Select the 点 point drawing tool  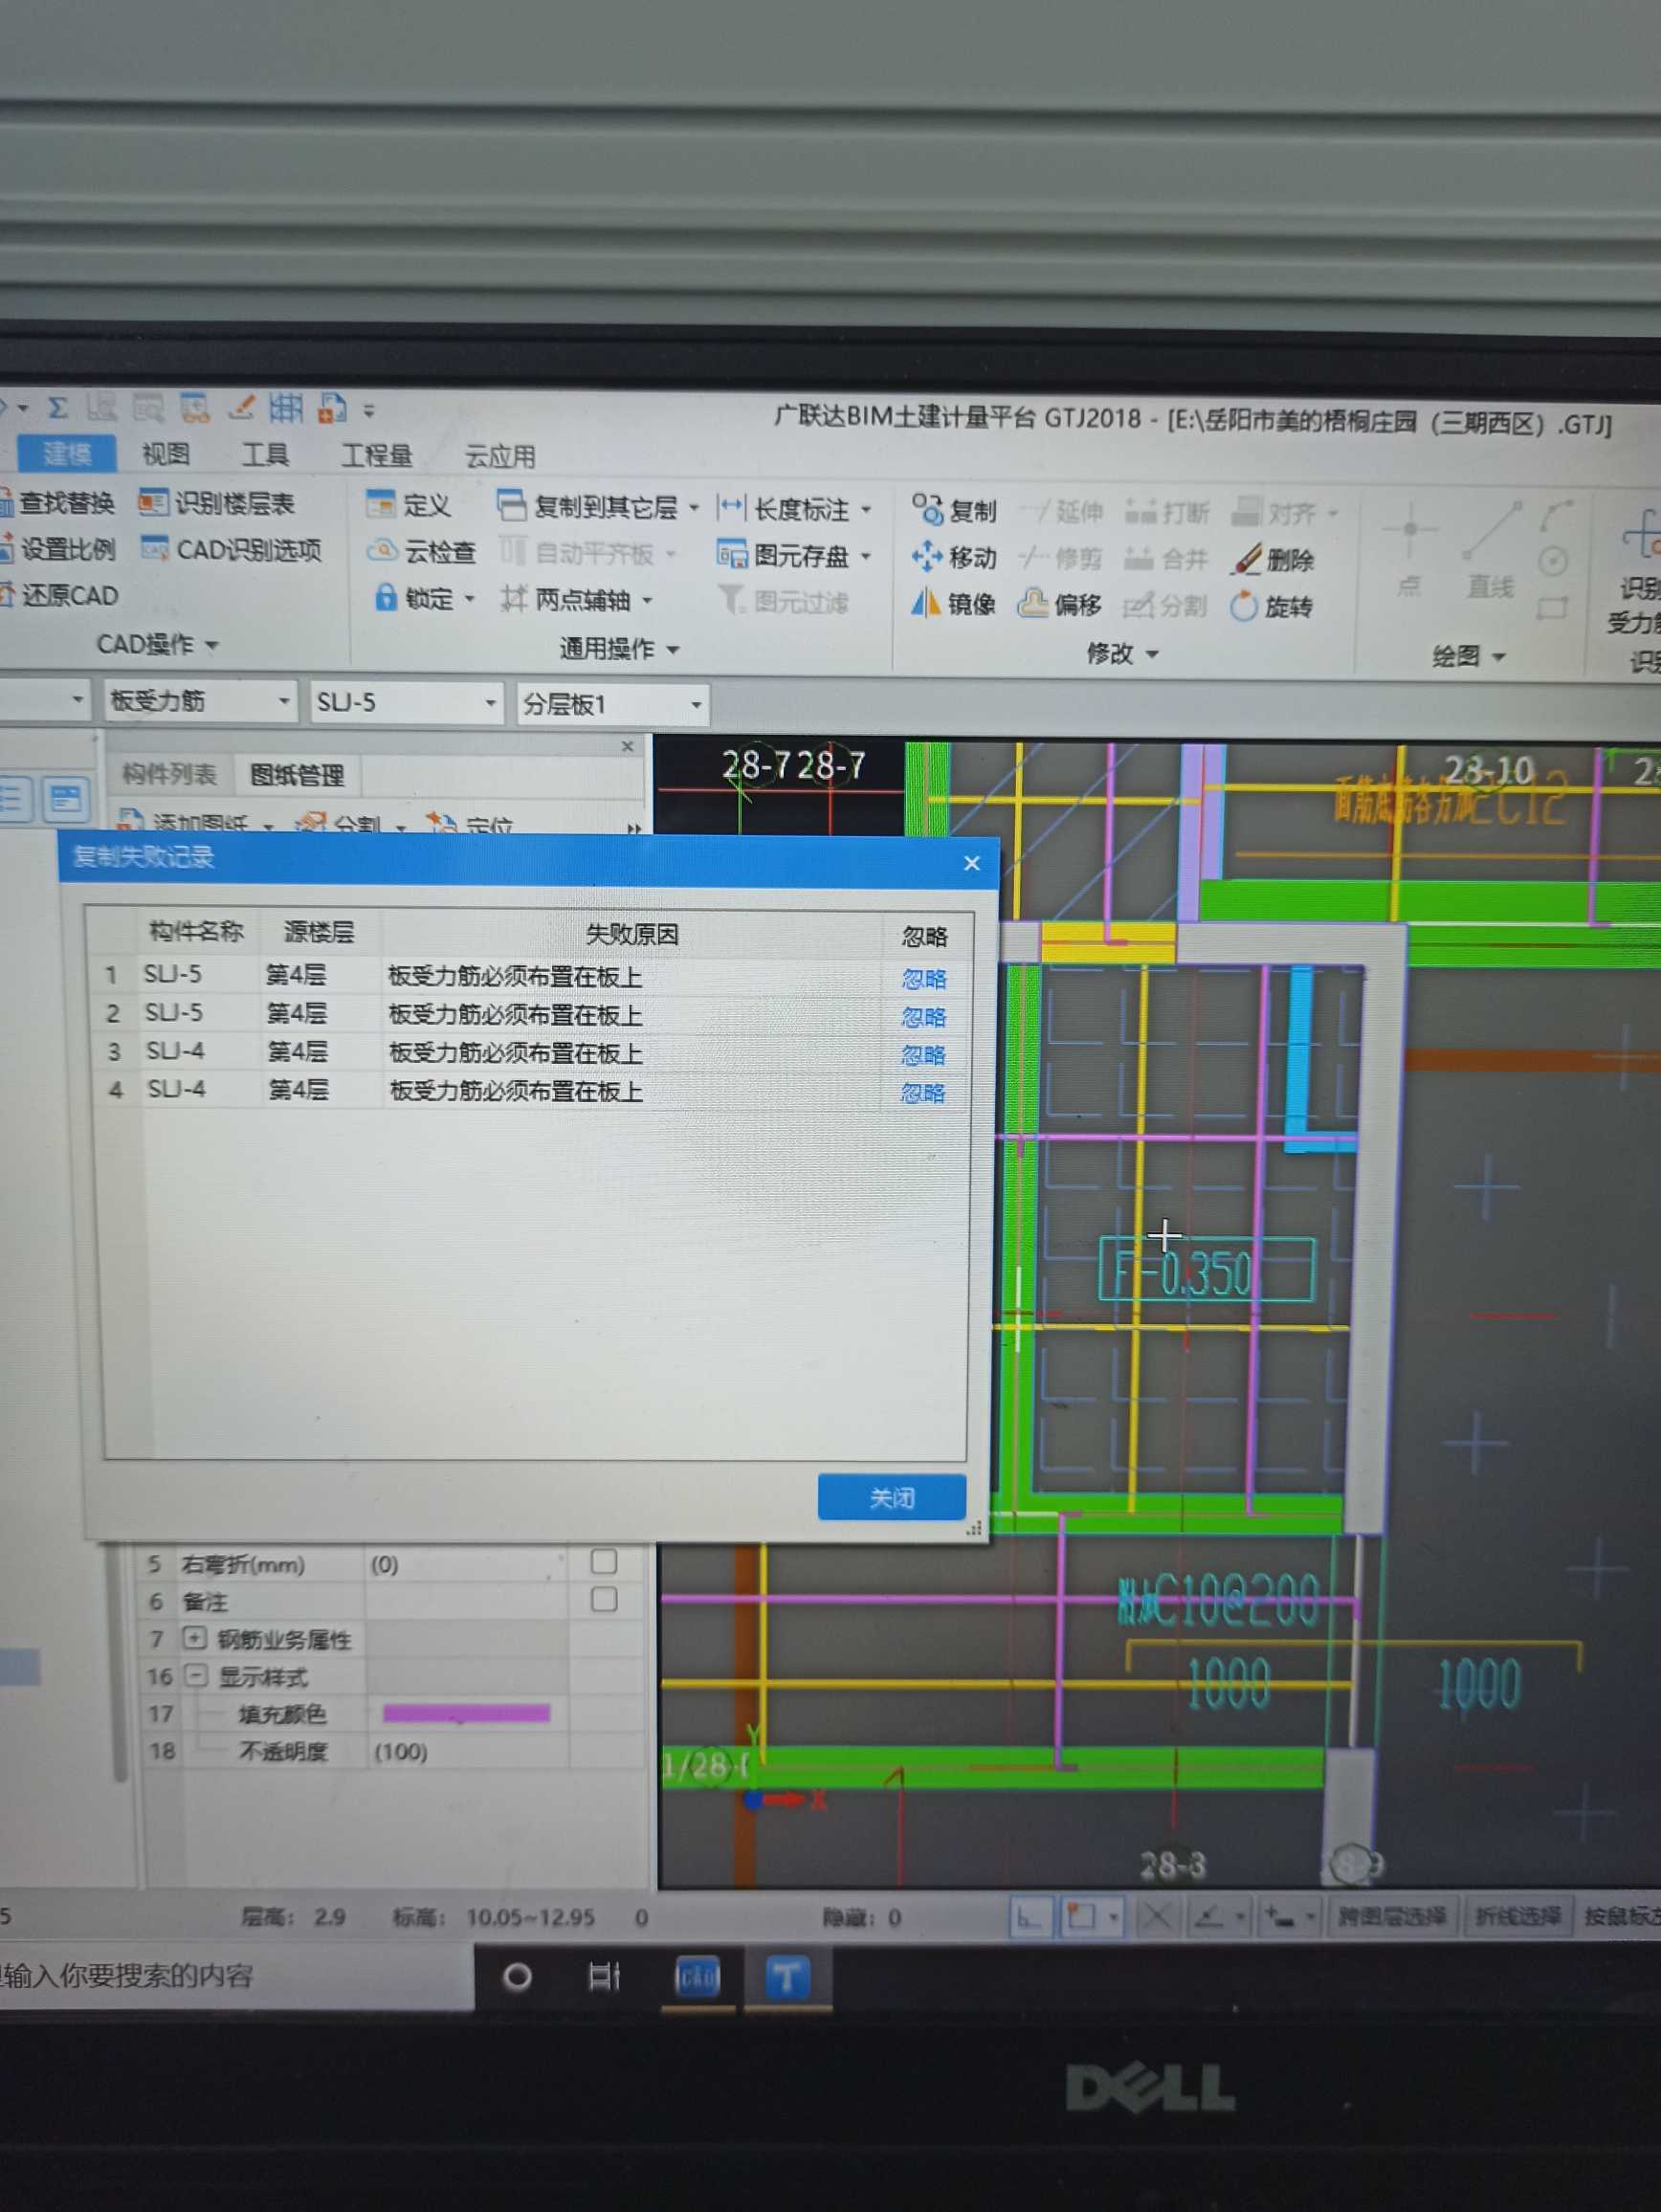coord(1409,550)
